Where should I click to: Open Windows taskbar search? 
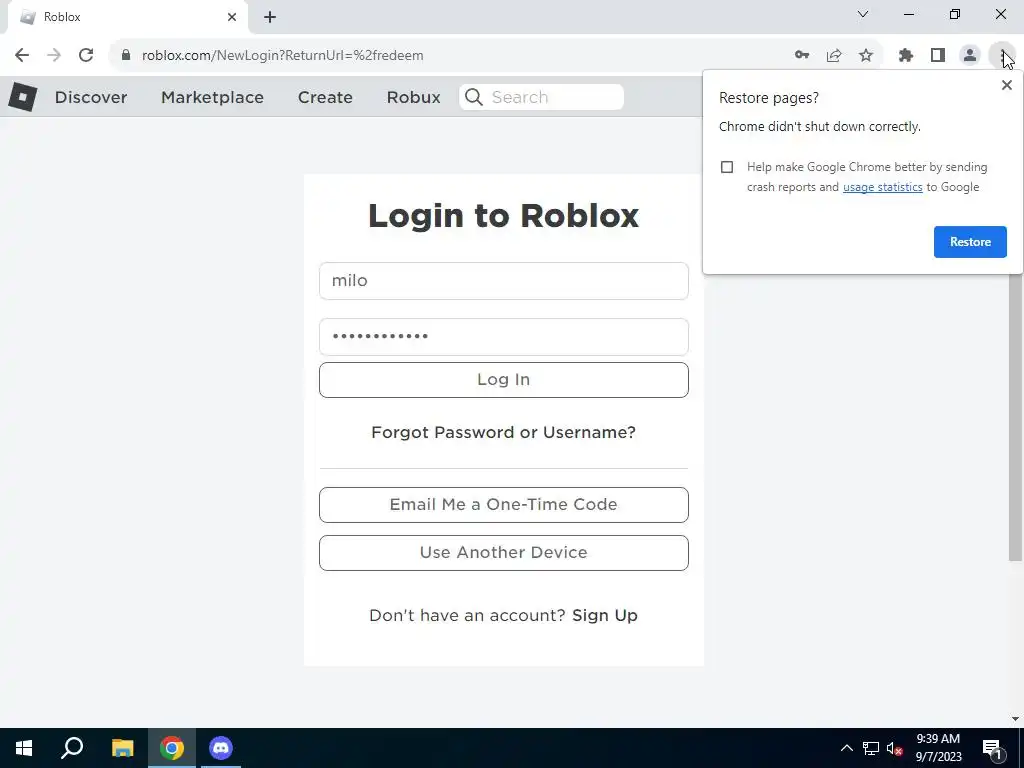72,748
